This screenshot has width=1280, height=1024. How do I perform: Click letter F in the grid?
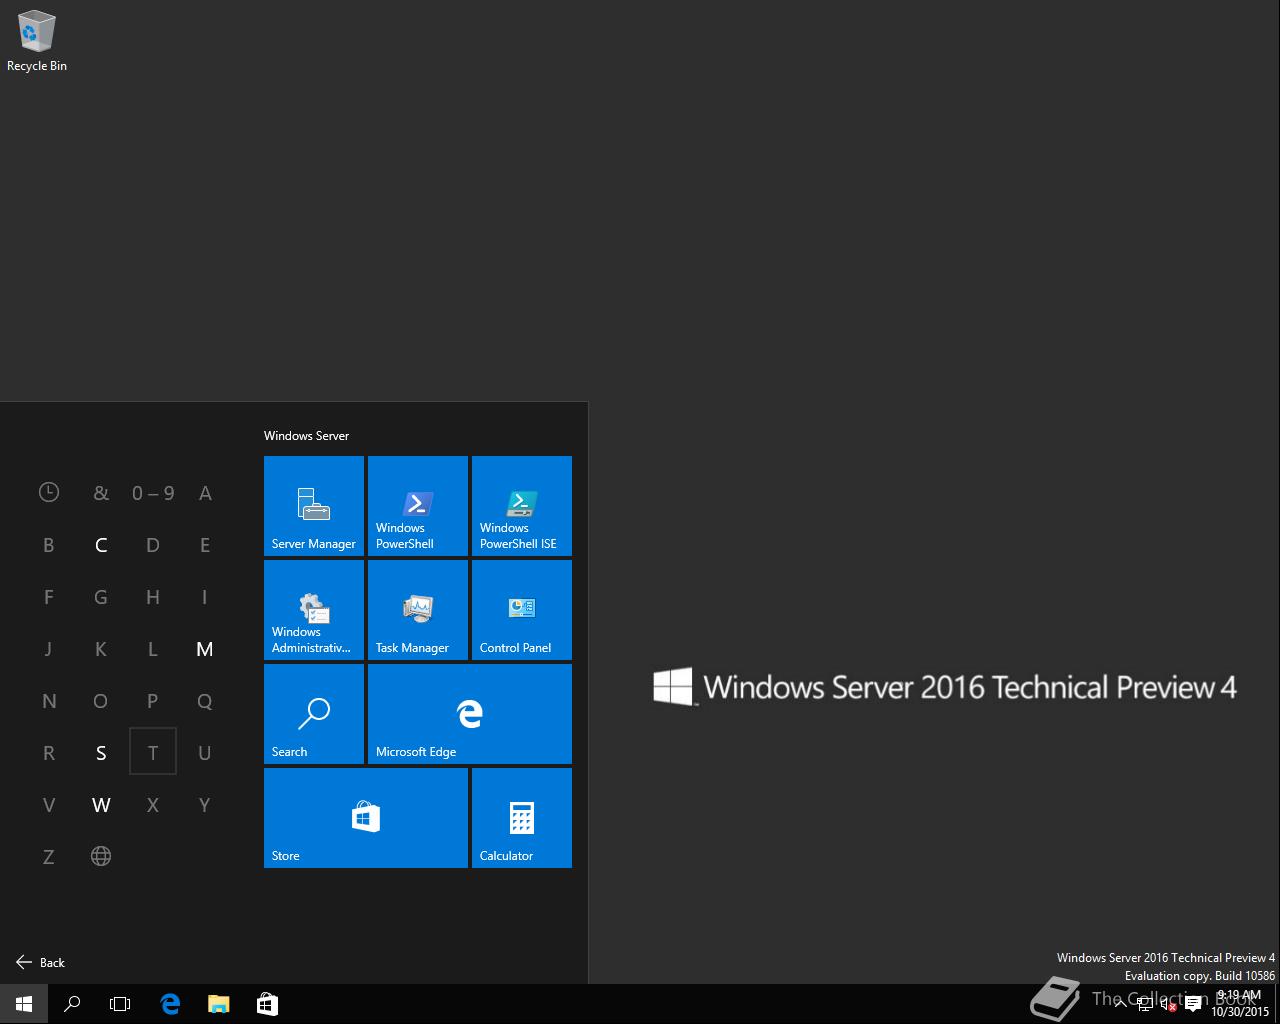49,597
